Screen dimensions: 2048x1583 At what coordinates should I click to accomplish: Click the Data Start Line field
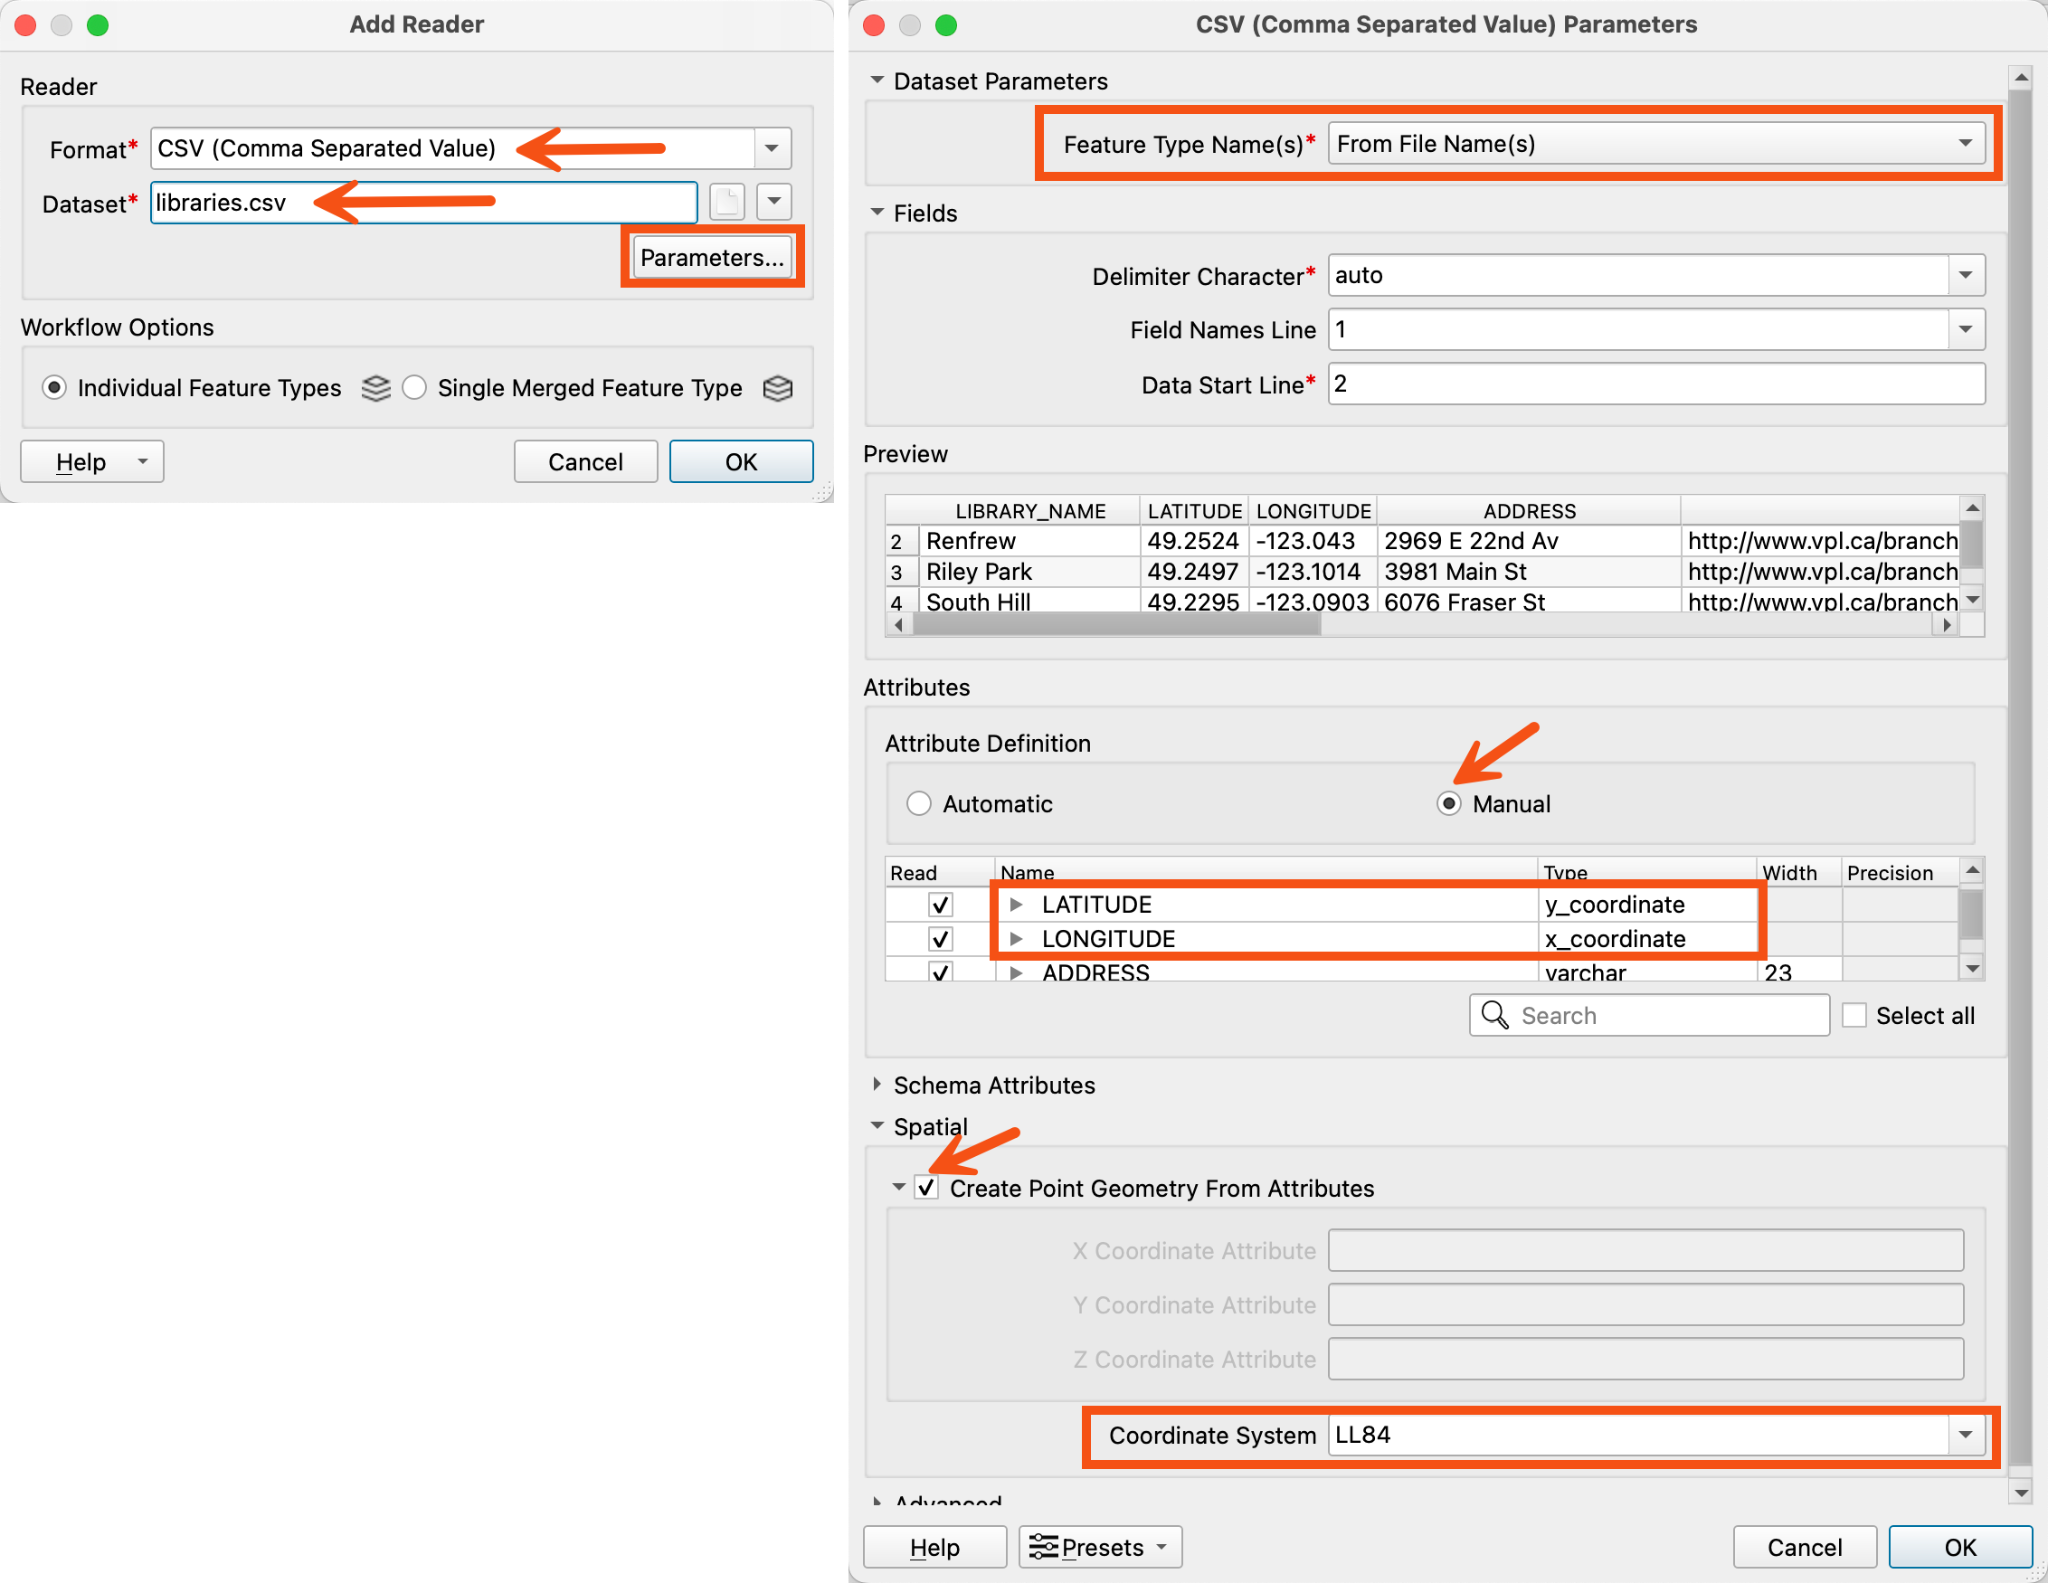click(x=1656, y=384)
